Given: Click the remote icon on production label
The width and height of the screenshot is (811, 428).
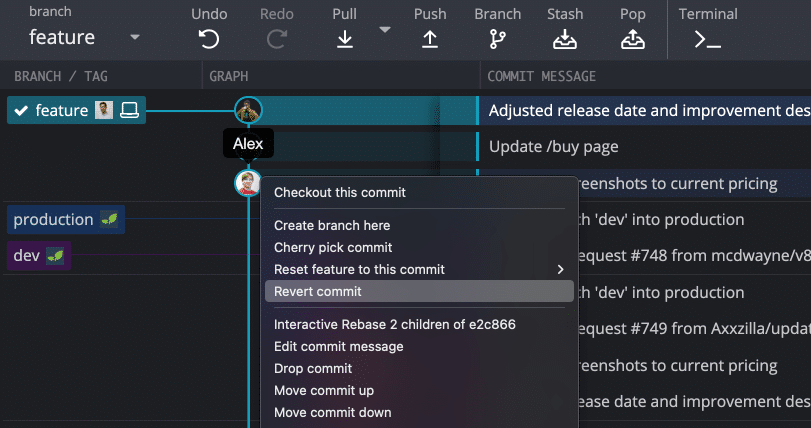Looking at the screenshot, I should pos(109,220).
